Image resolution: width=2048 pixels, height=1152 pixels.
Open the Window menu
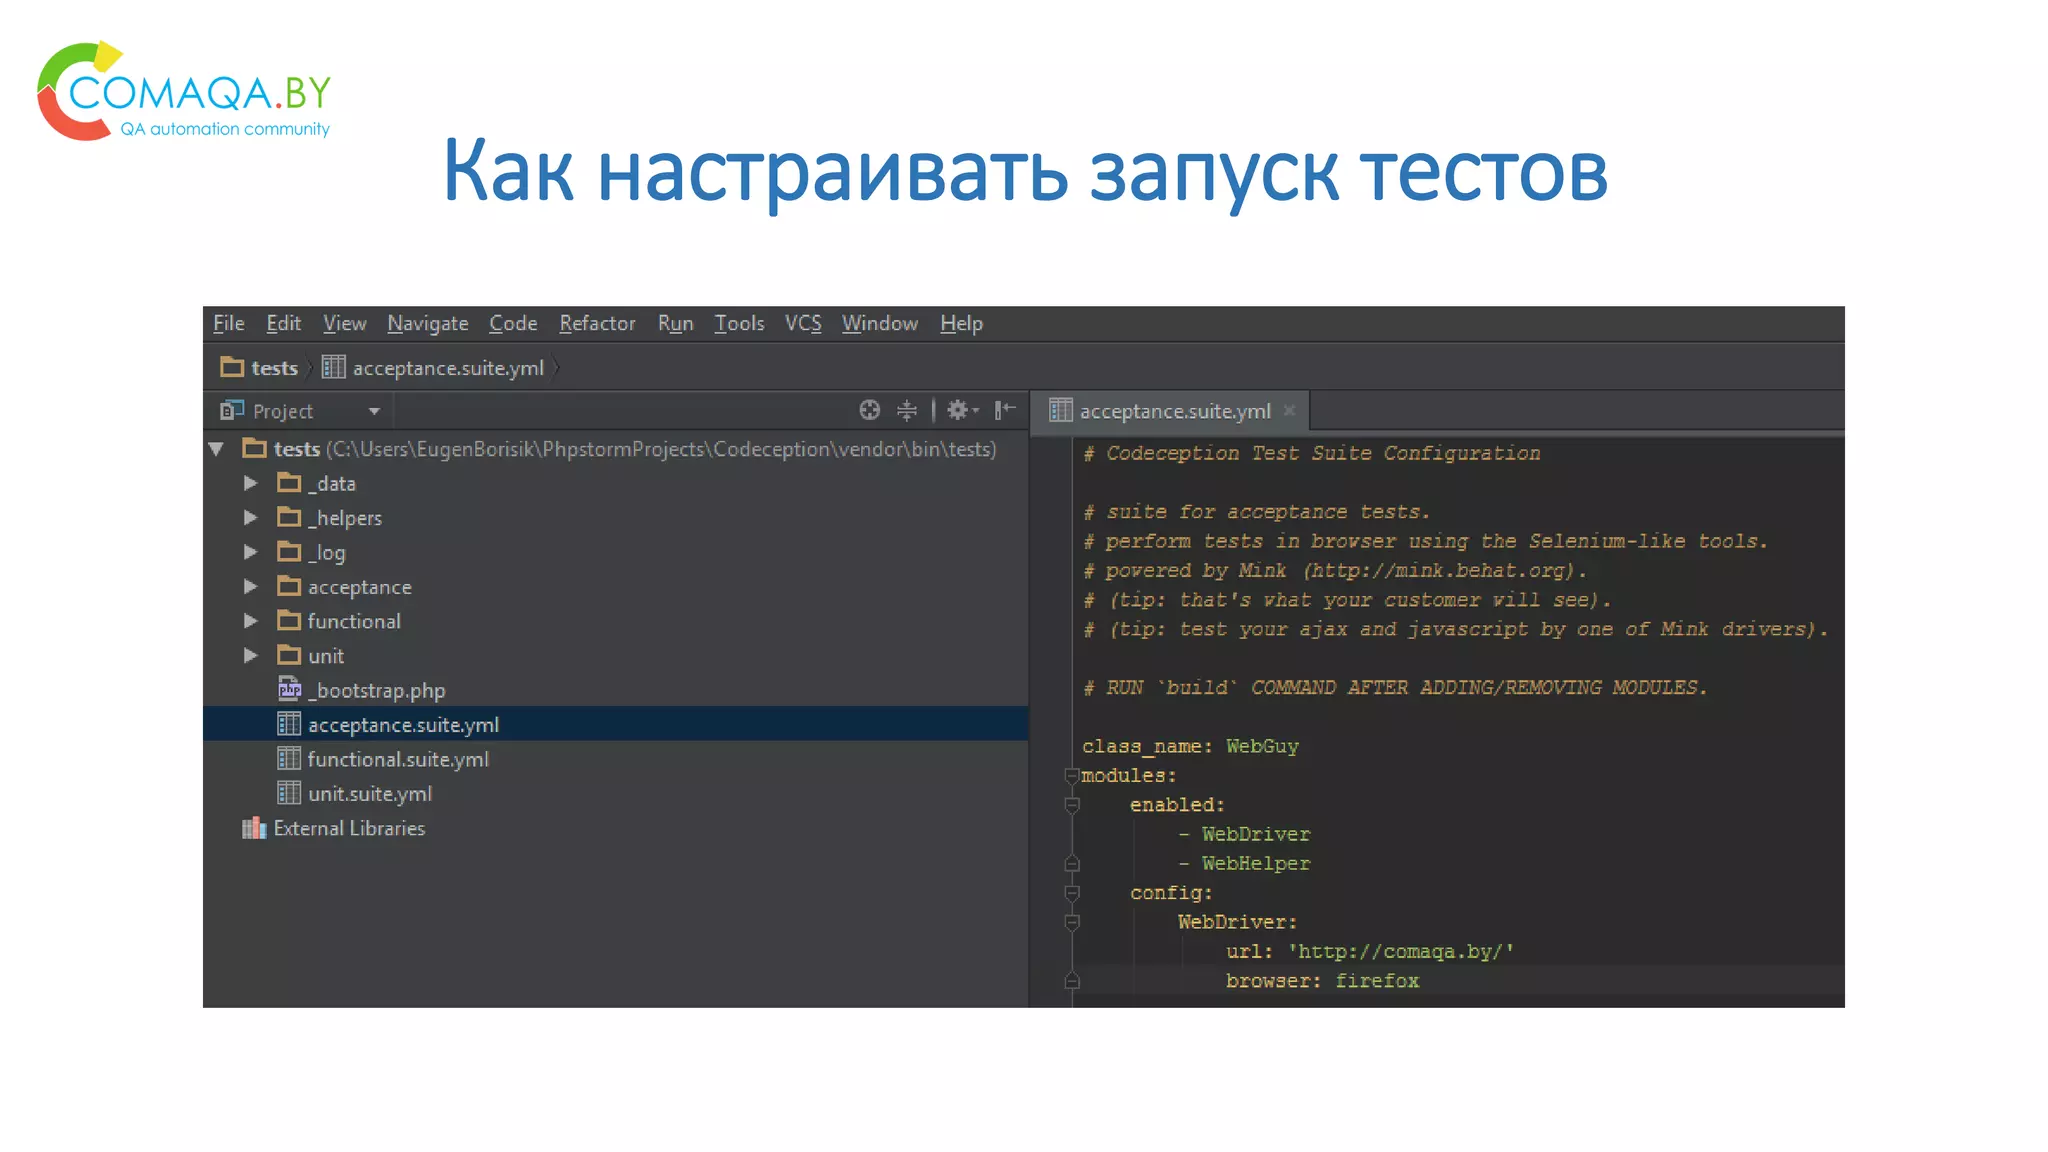tap(879, 323)
